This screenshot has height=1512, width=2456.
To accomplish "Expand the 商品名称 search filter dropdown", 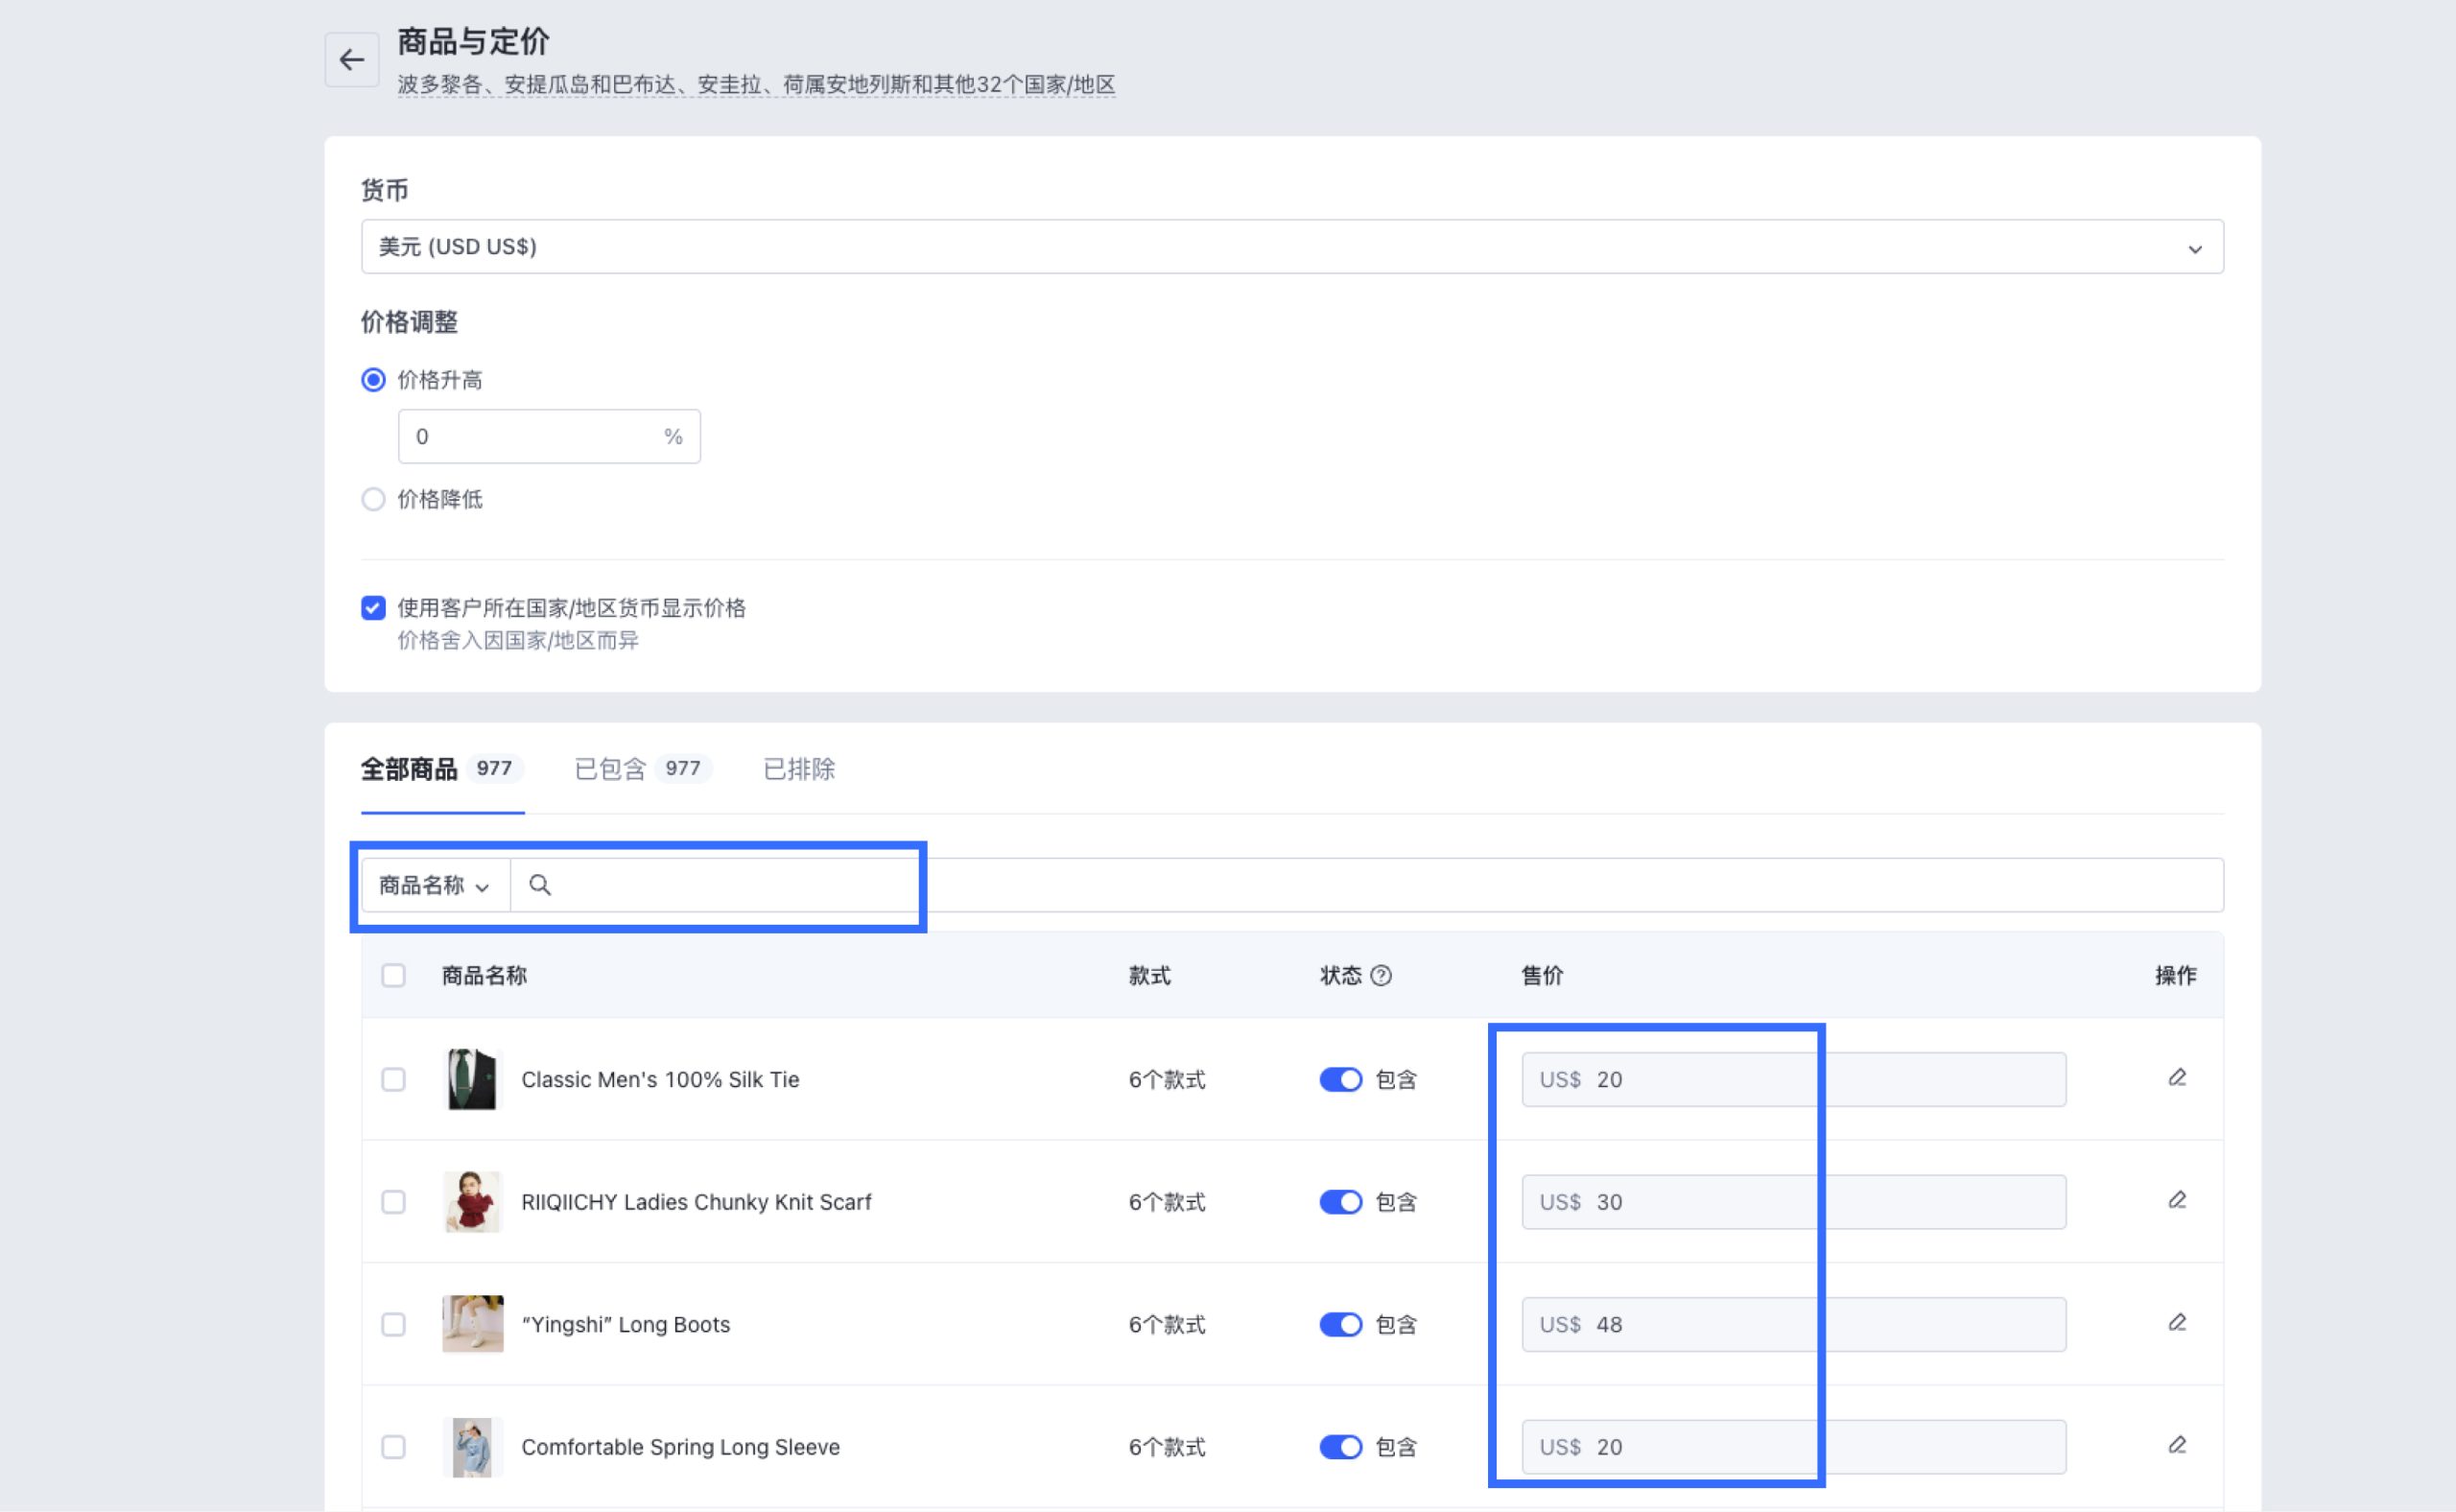I will (x=434, y=886).
